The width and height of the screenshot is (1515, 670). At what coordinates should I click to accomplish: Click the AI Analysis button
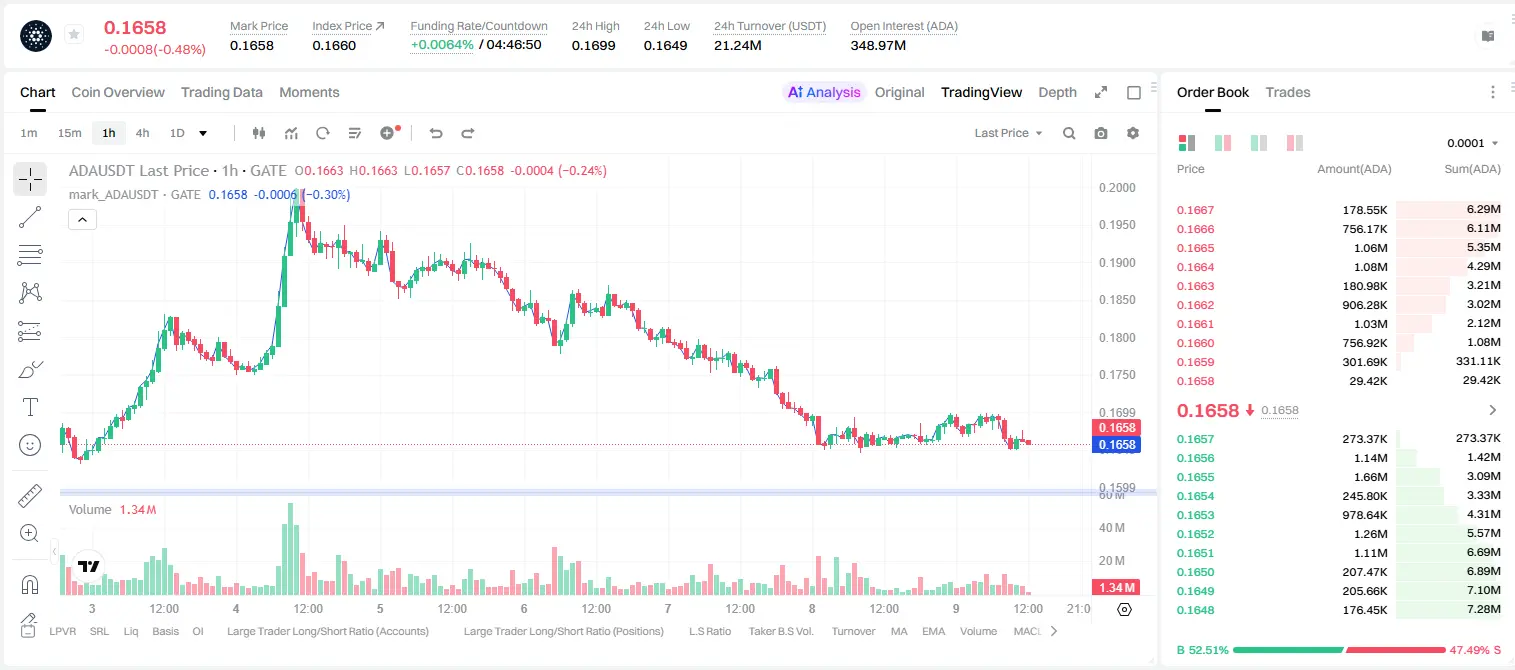[824, 92]
